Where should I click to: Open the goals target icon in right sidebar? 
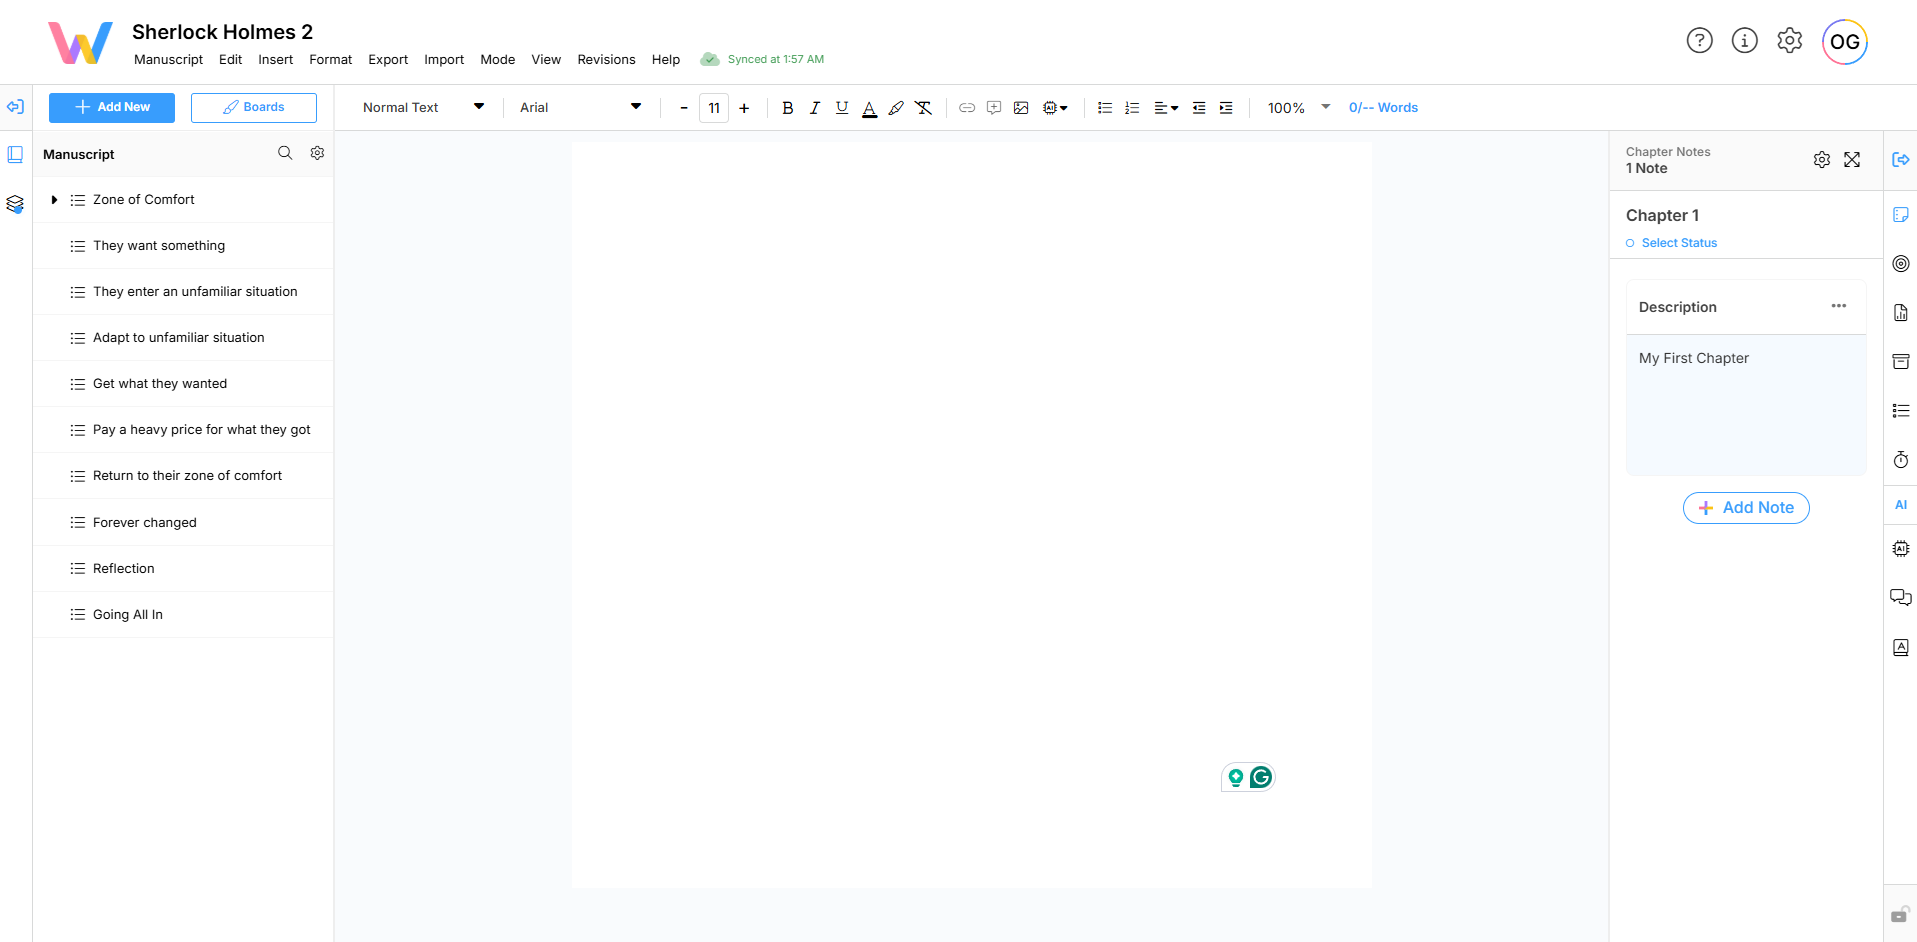click(x=1900, y=264)
